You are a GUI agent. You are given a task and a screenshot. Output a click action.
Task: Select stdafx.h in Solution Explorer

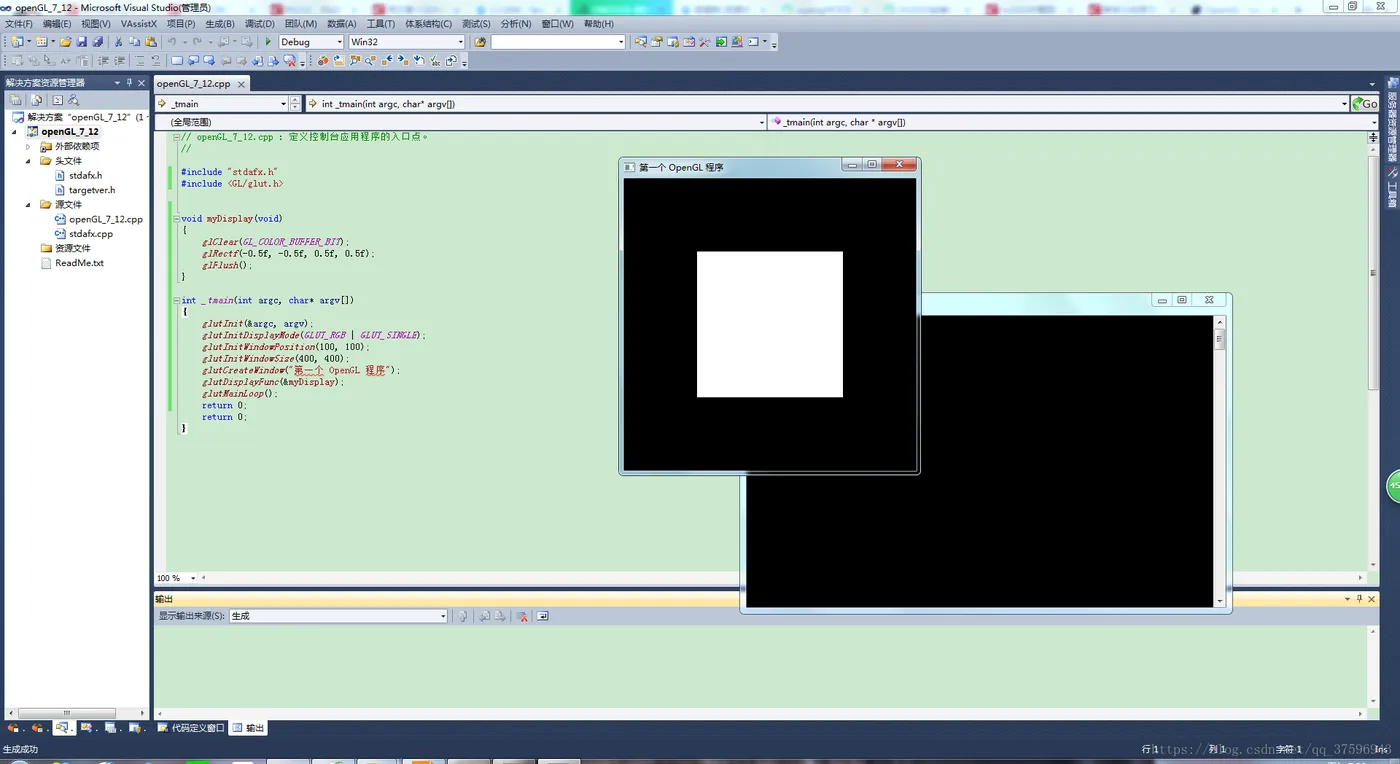(x=85, y=175)
